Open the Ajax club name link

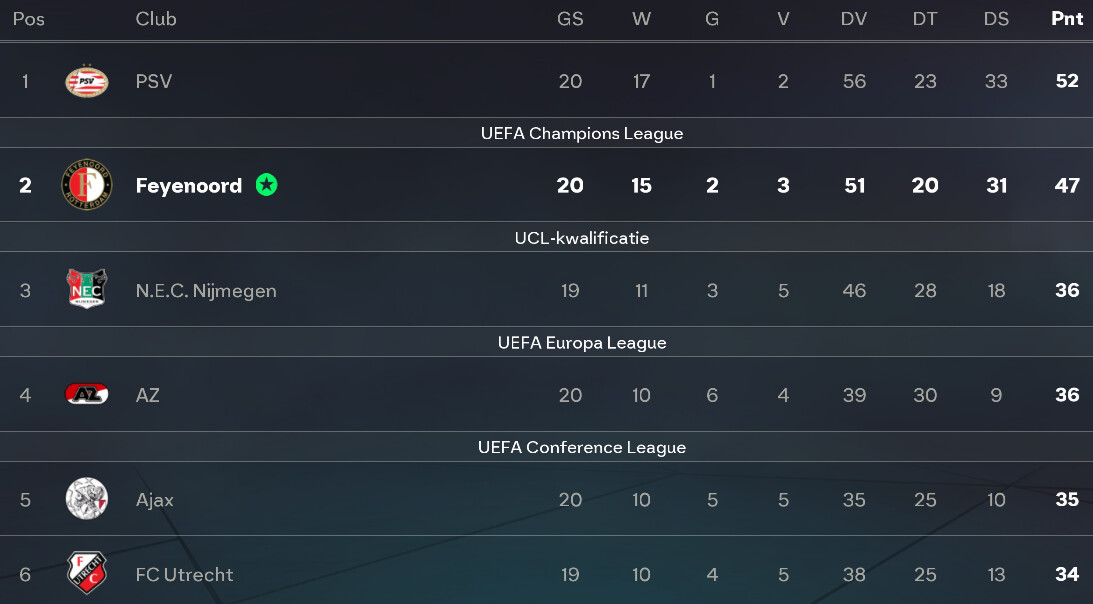155,500
